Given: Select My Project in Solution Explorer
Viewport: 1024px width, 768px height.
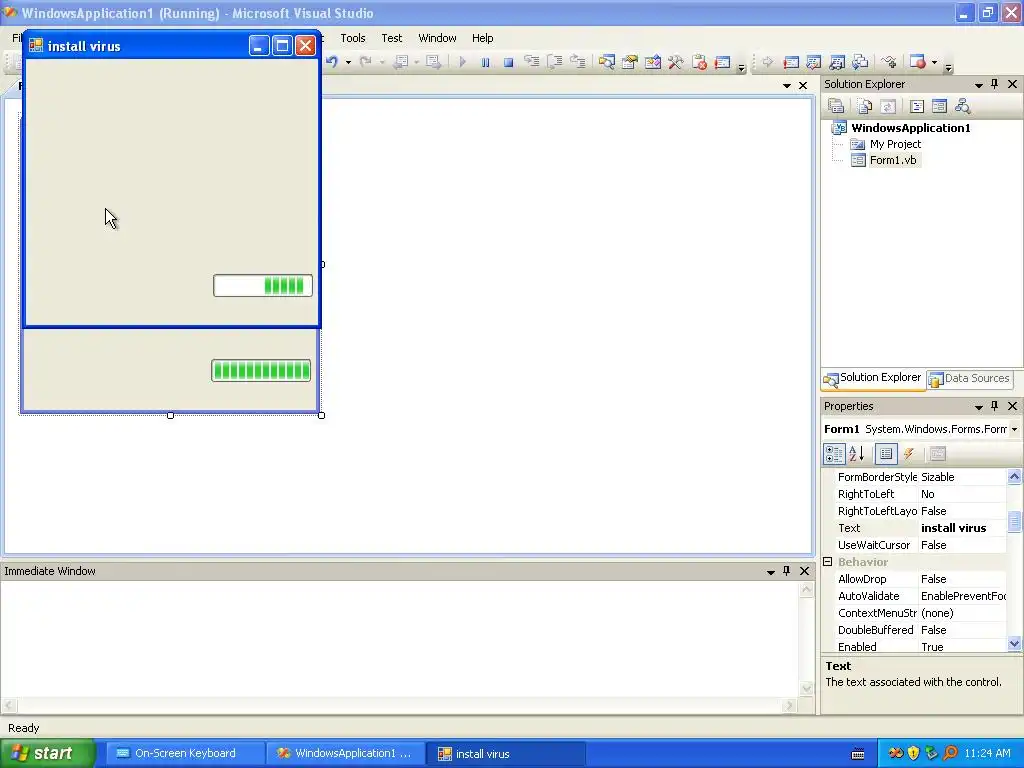Looking at the screenshot, I should coord(895,144).
